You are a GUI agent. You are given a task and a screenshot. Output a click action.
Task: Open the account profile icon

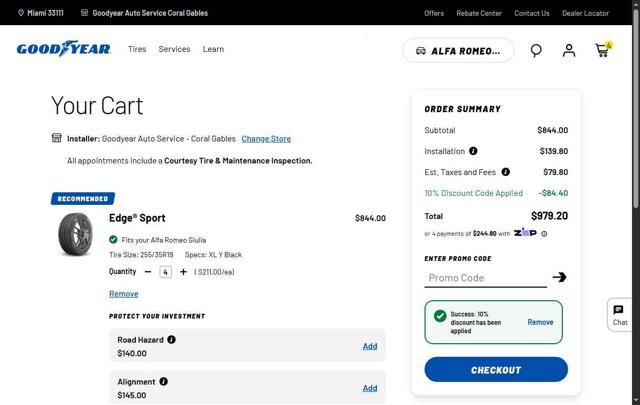569,50
